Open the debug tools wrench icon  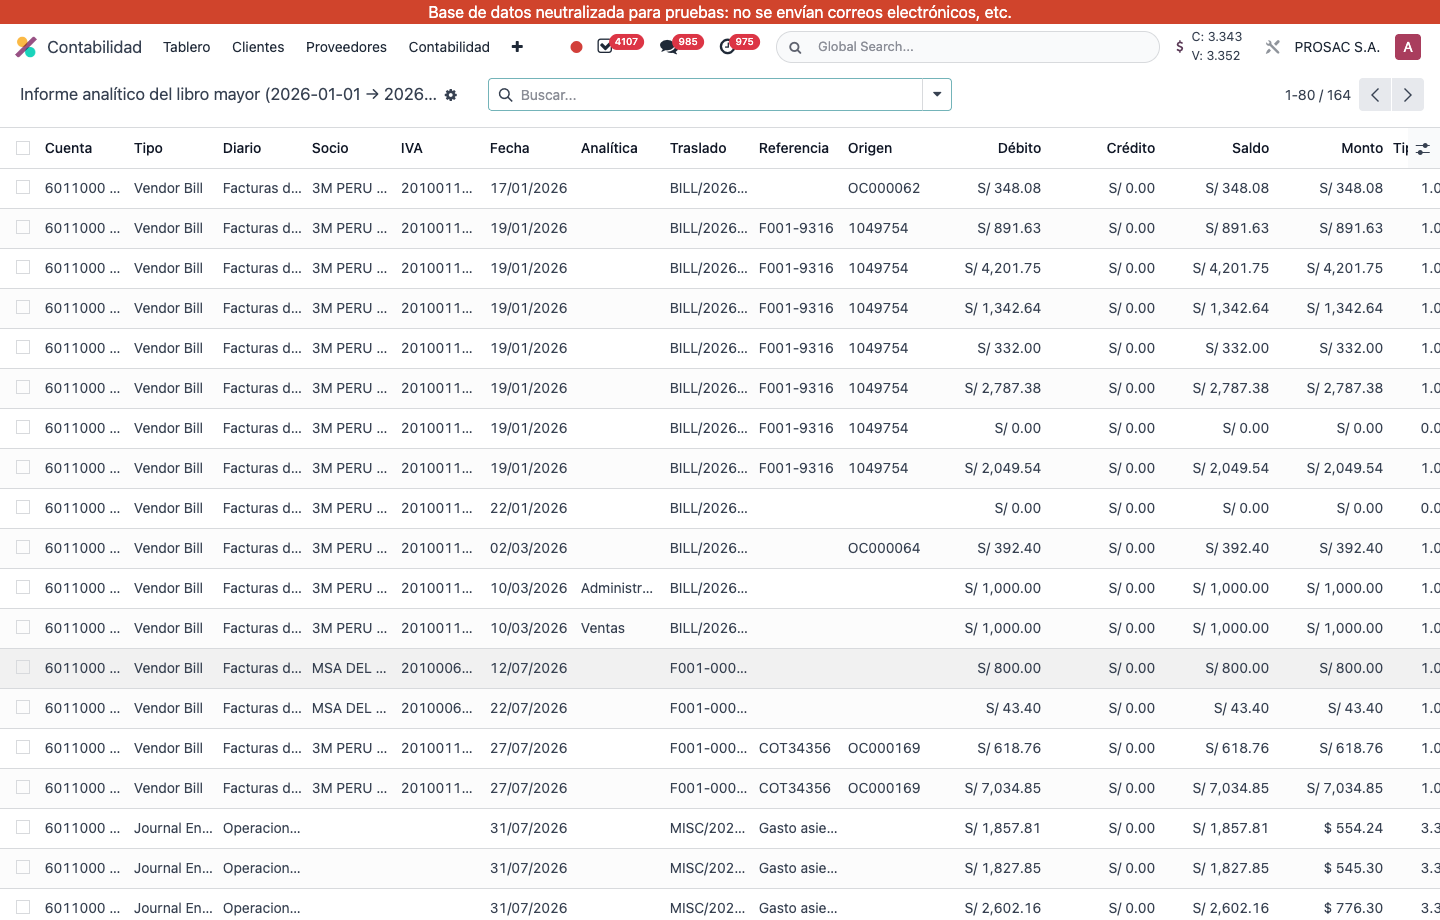1272,47
